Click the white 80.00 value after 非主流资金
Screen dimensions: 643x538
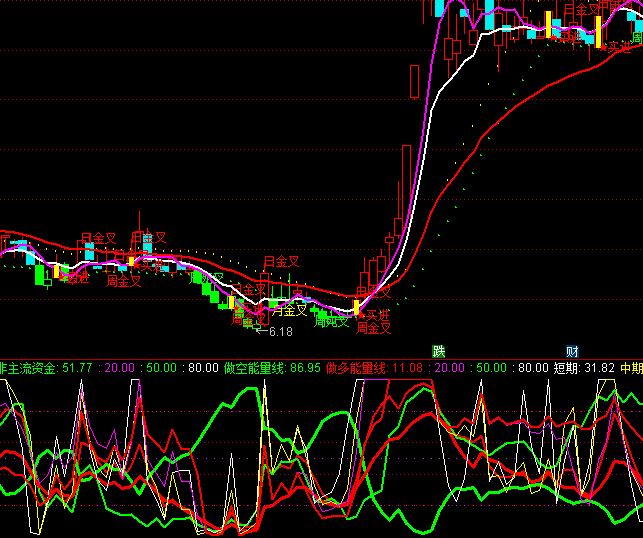coord(201,368)
